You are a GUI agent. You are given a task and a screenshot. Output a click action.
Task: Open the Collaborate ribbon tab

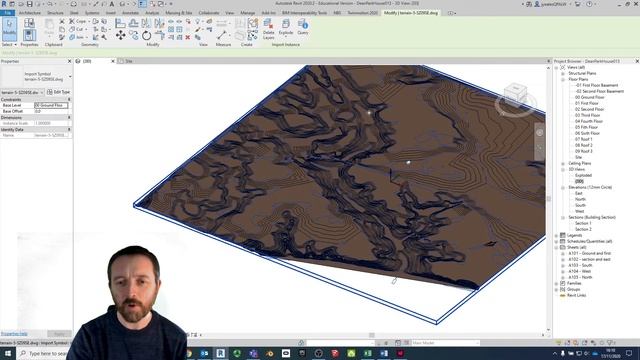[209, 13]
